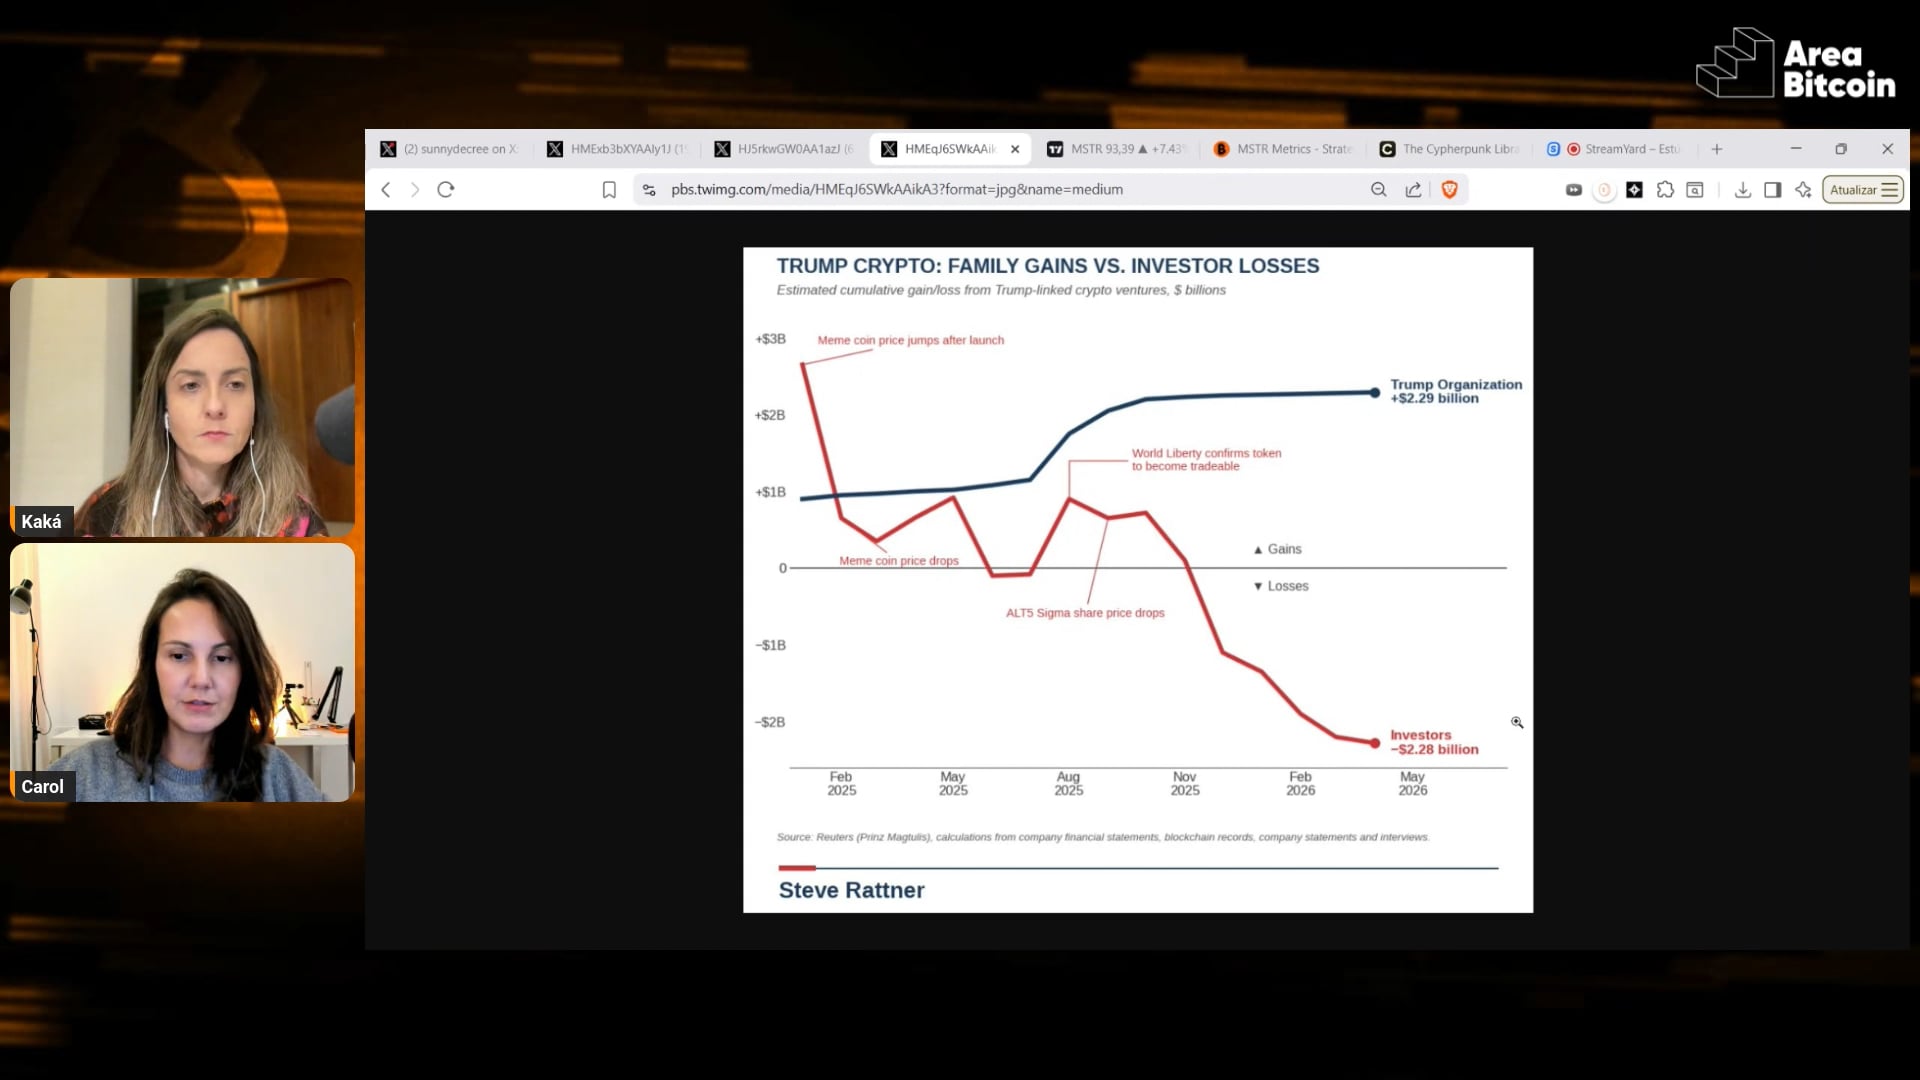Click the 'May 2026' axis label
Screen dimensions: 1920x1080
click(x=1413, y=783)
